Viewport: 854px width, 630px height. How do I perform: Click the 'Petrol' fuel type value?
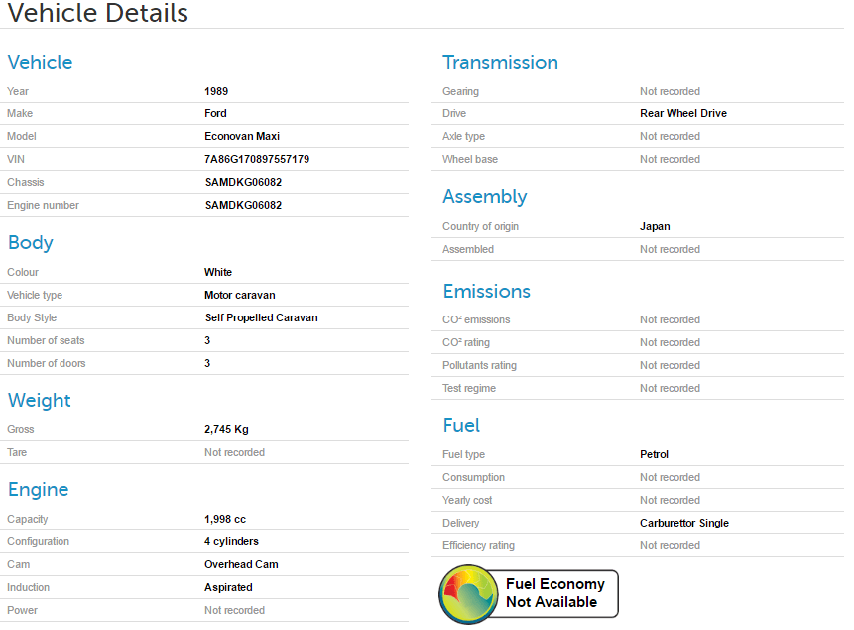(x=654, y=454)
